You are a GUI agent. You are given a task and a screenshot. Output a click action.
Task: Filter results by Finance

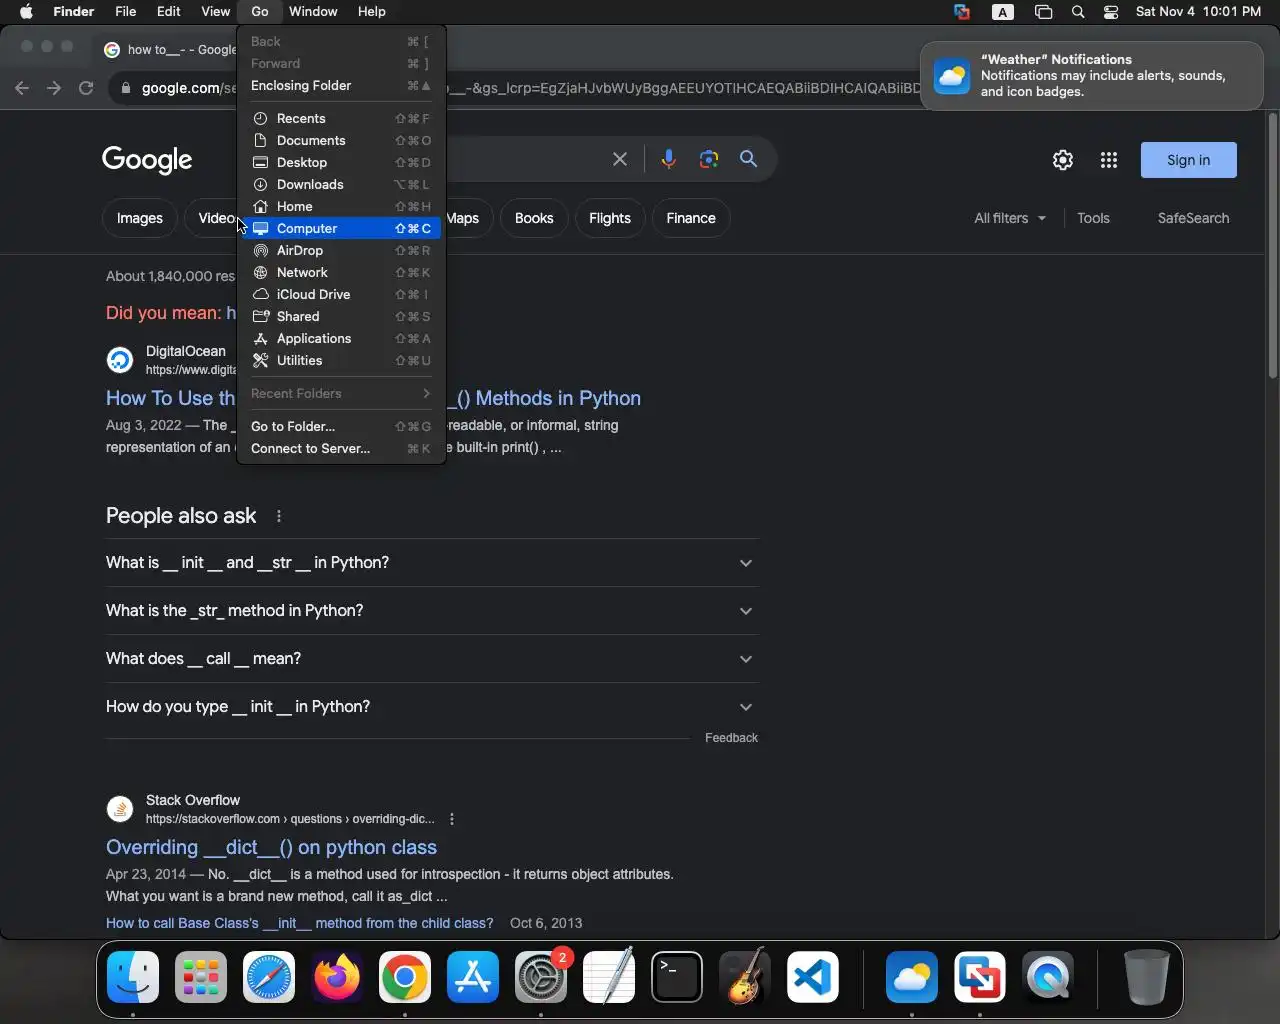691,218
